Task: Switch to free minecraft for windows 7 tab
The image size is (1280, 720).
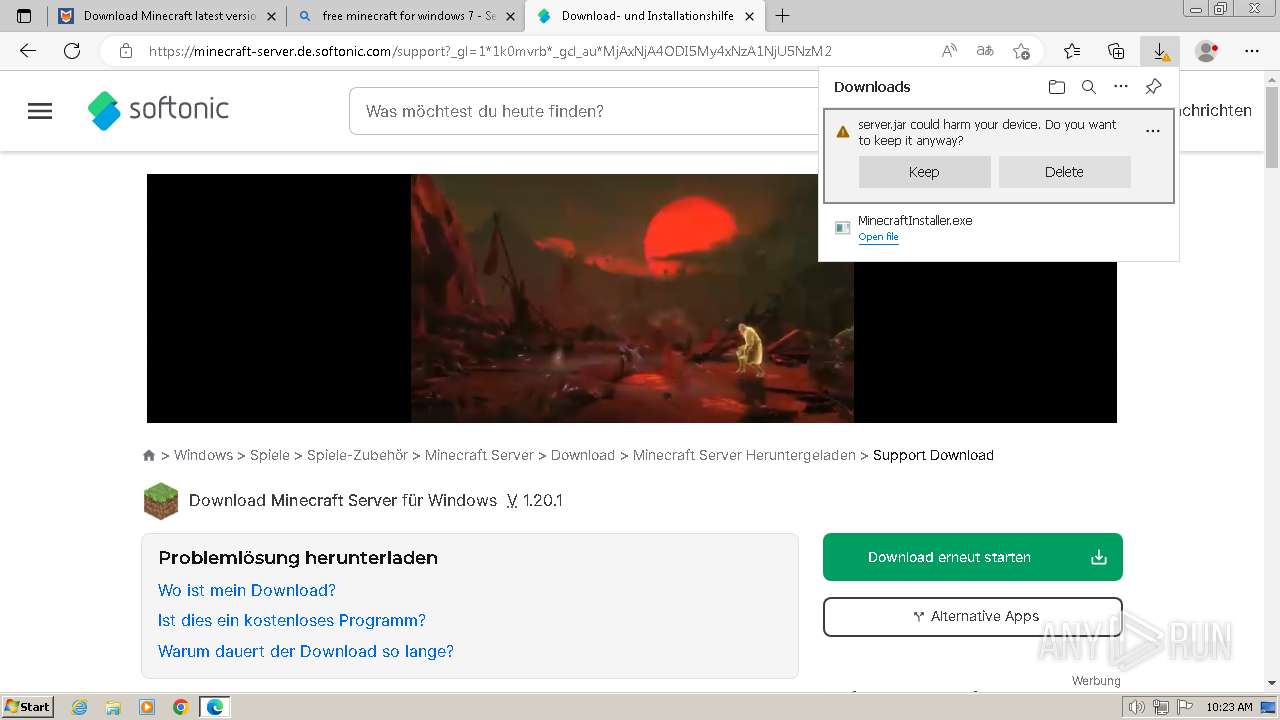Action: coord(405,16)
